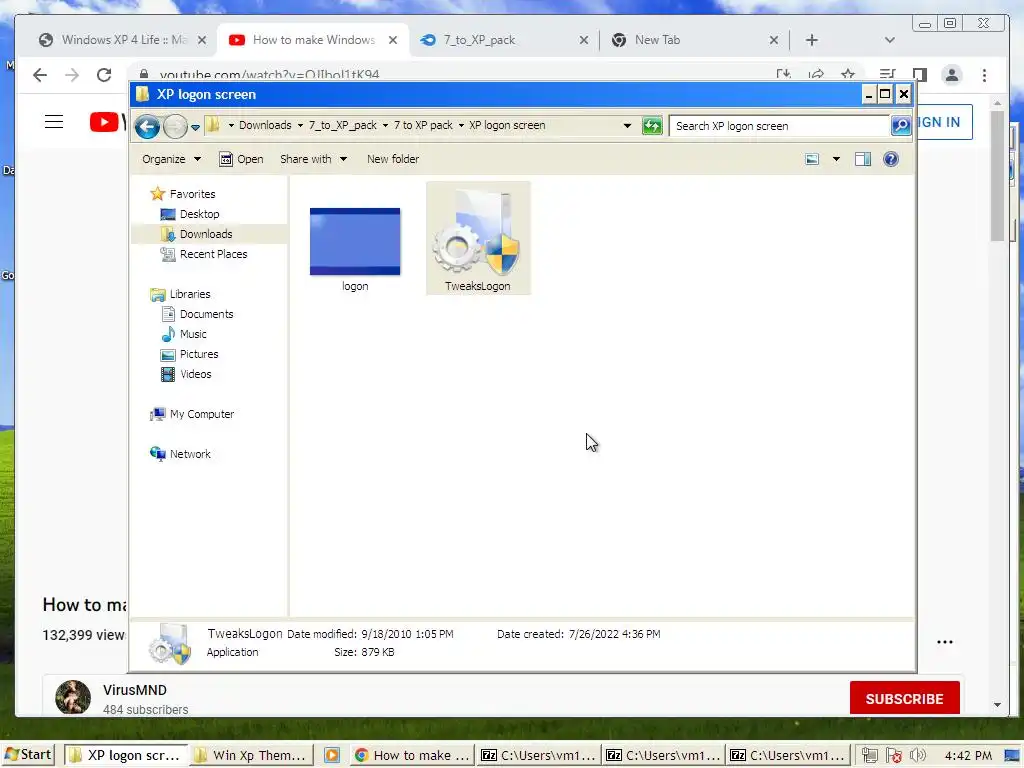Go back in Explorer window
This screenshot has height=768, width=1024.
[148, 126]
